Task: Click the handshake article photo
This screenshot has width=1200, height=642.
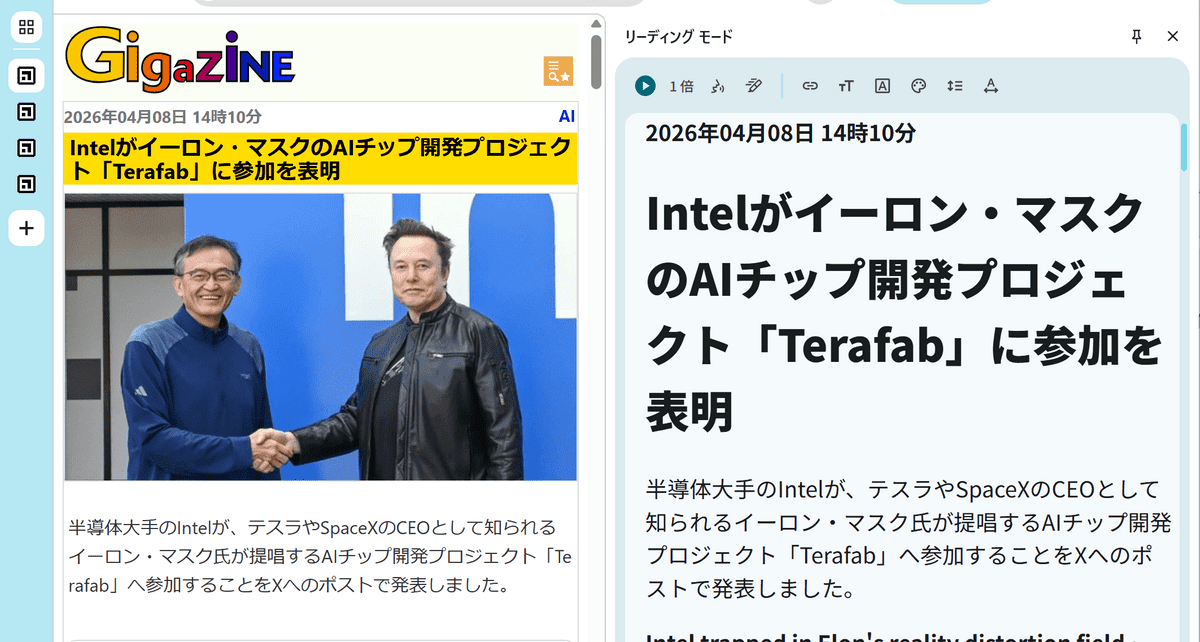Action: pyautogui.click(x=321, y=337)
